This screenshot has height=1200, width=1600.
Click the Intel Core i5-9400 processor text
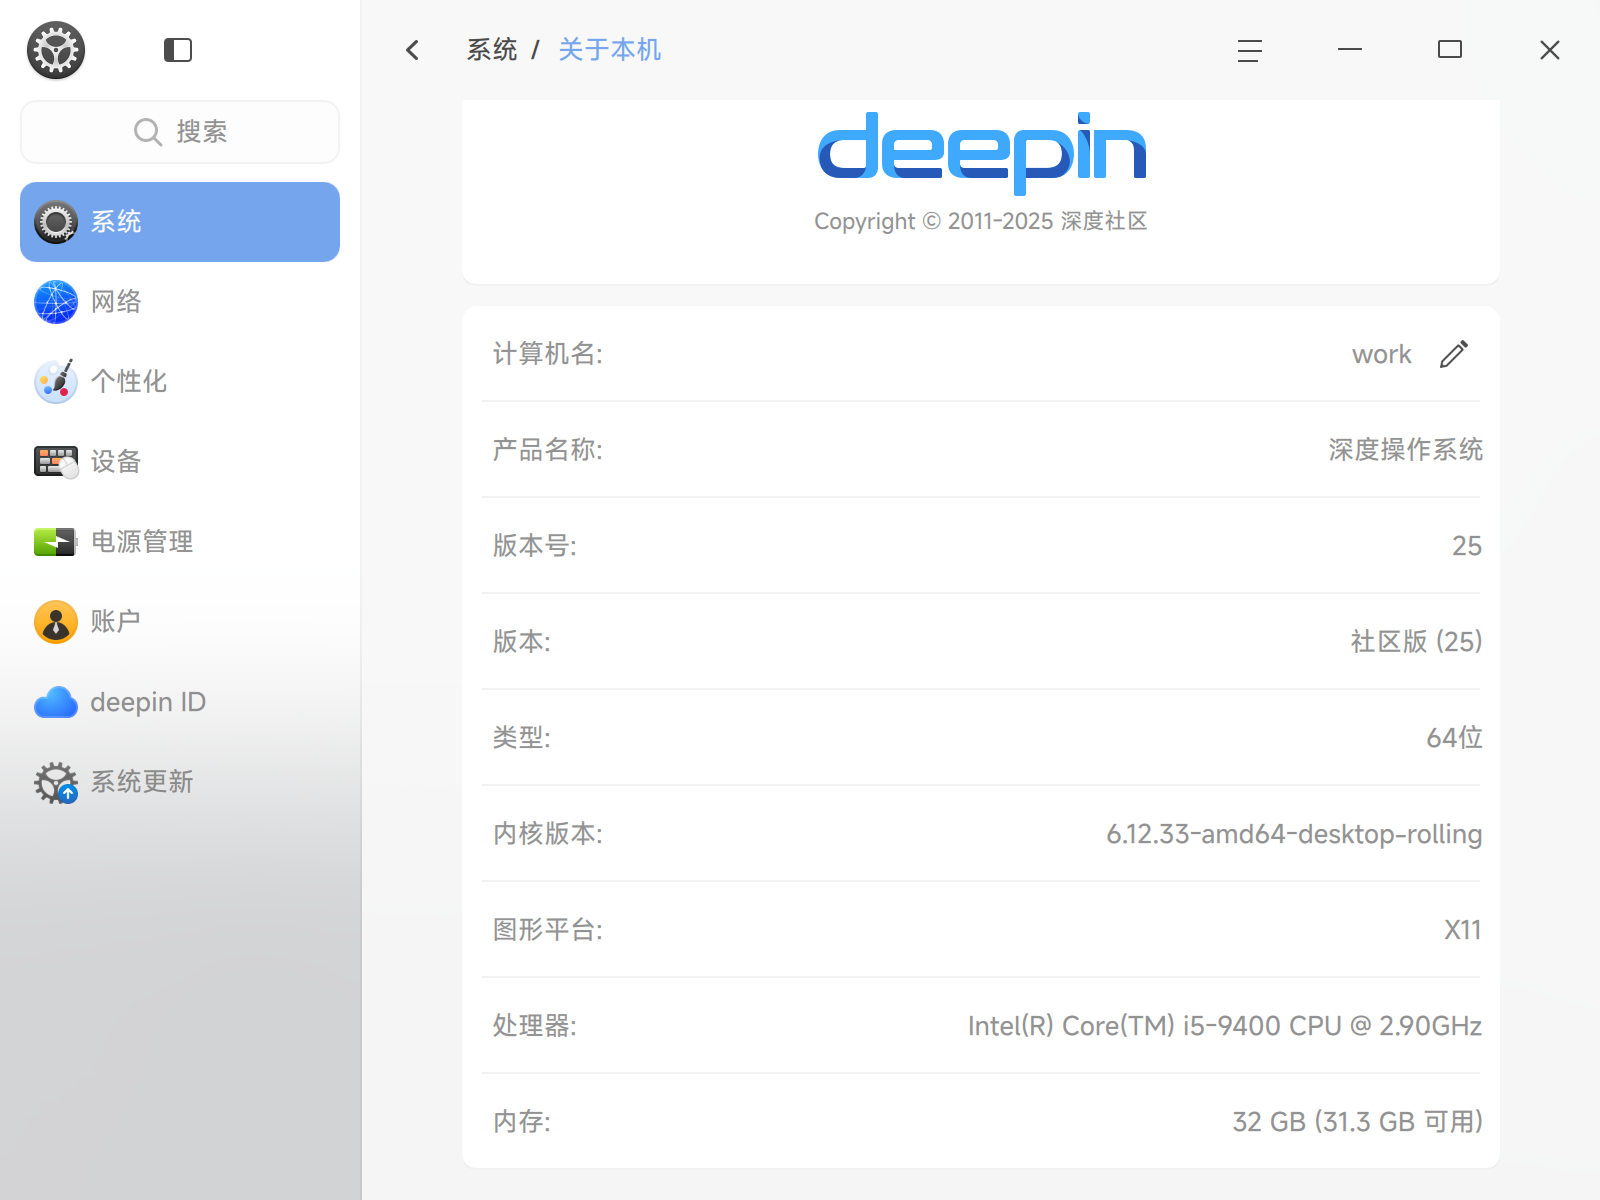[1225, 1026]
